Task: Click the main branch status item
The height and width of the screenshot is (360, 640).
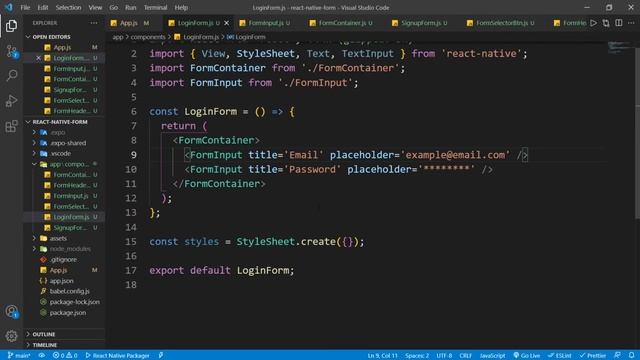Action: tap(19, 356)
